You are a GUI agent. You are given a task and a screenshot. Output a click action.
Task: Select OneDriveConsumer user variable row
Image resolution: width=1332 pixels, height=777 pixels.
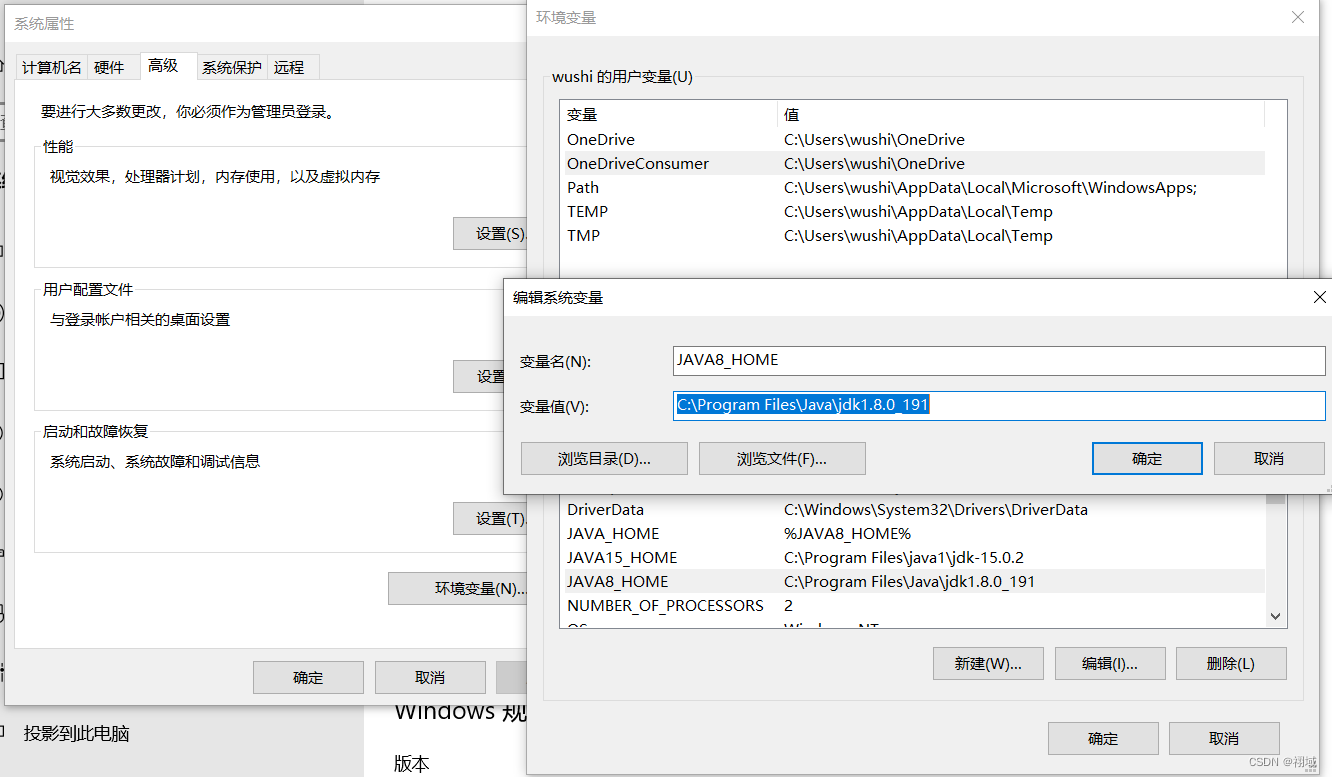[912, 164]
